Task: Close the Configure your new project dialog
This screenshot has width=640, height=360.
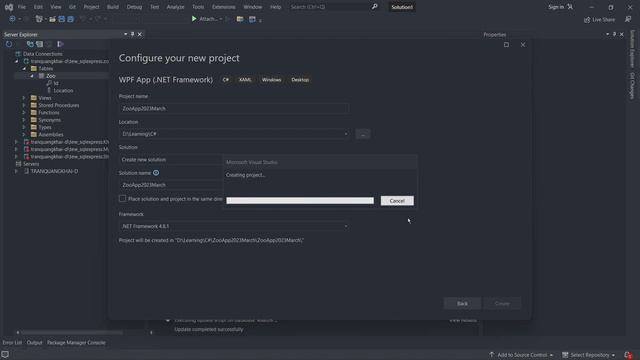Action: [523, 44]
